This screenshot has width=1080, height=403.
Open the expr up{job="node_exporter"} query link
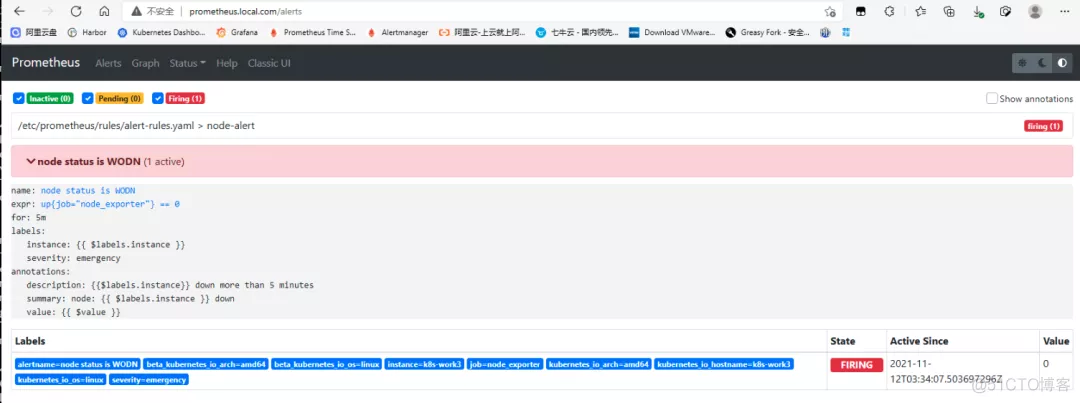point(110,204)
